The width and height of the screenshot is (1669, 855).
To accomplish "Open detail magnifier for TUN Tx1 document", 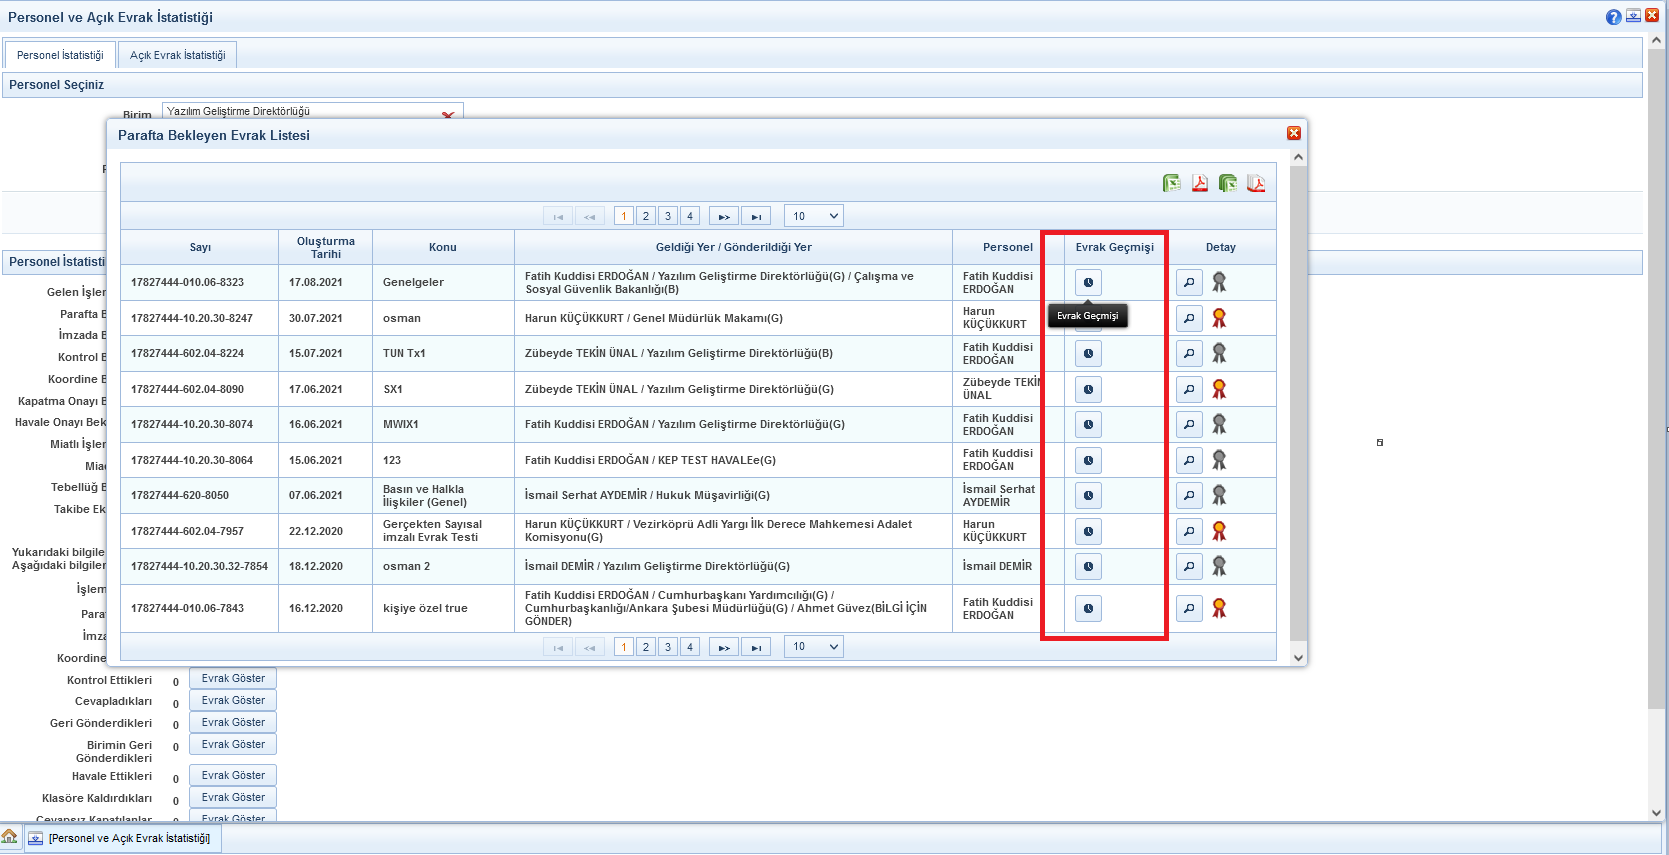I will click(x=1189, y=353).
